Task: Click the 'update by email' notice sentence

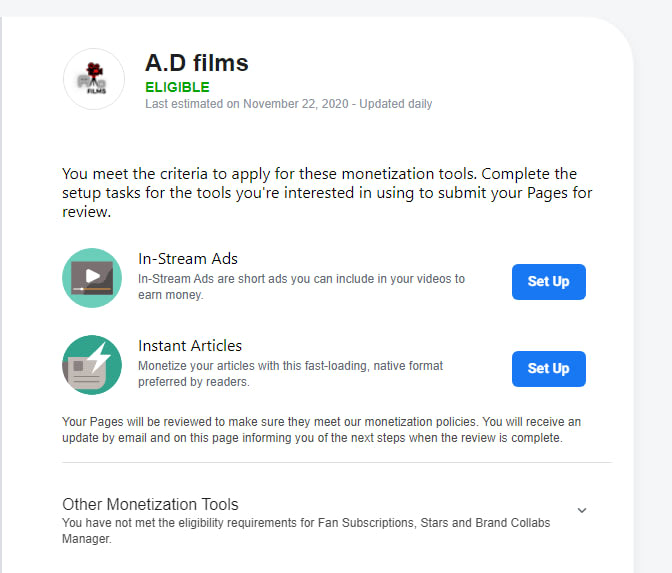Action: pyautogui.click(x=312, y=439)
